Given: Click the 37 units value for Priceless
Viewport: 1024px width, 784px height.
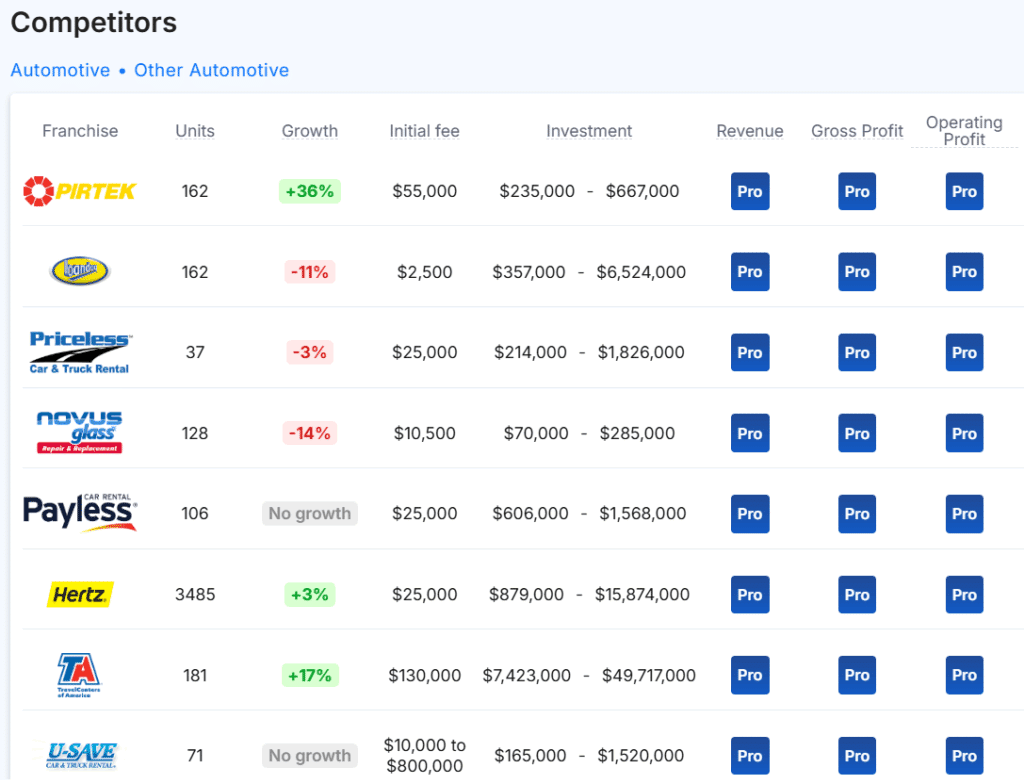Looking at the screenshot, I should coord(195,352).
